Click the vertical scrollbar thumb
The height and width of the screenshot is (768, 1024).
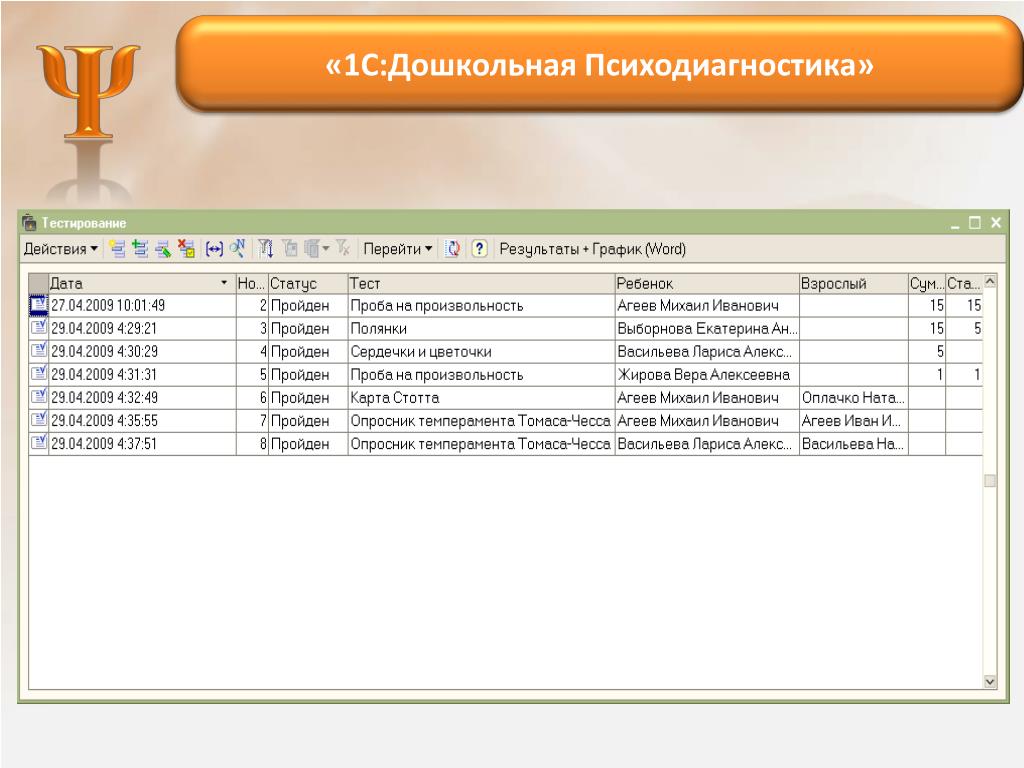(x=990, y=481)
